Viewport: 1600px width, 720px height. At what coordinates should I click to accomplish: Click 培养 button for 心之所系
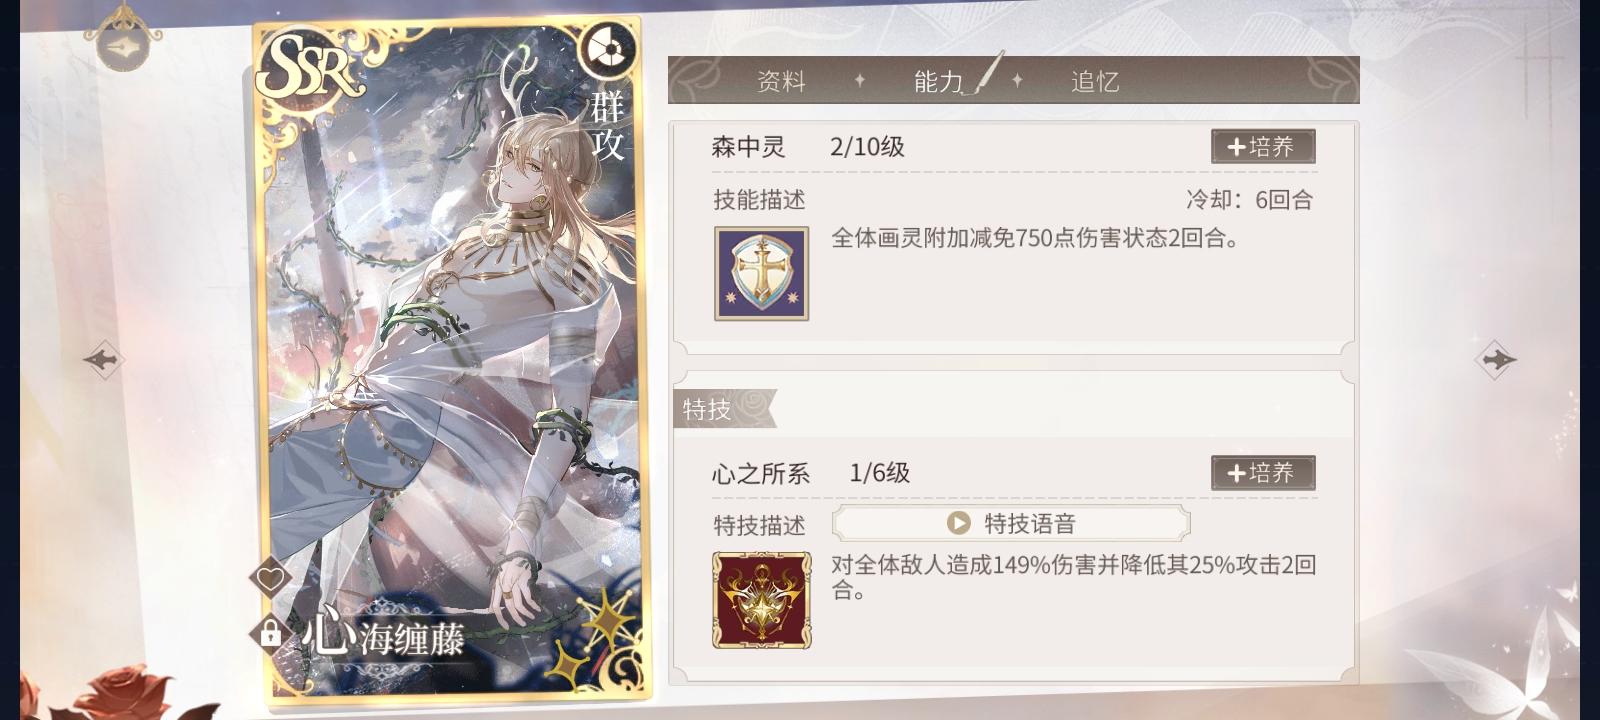pos(1263,473)
